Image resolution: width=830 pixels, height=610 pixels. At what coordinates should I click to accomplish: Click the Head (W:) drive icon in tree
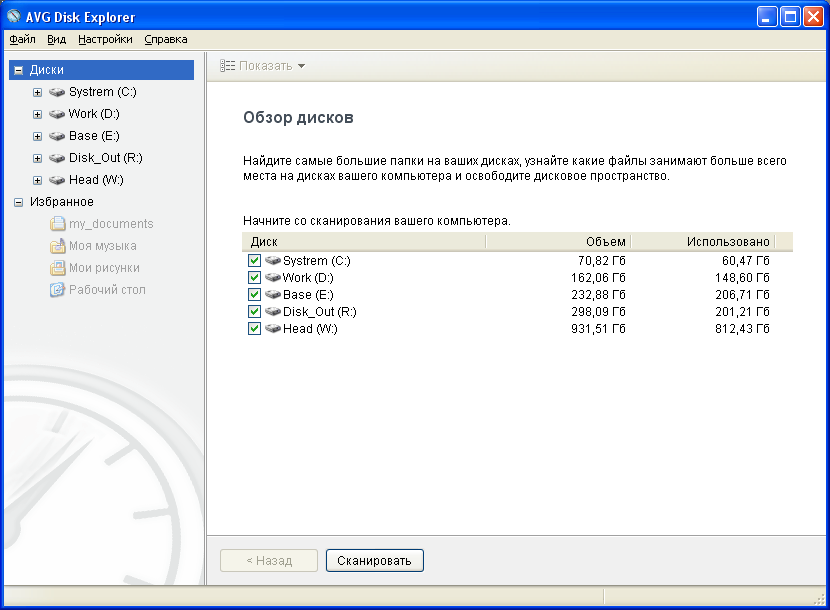57,180
